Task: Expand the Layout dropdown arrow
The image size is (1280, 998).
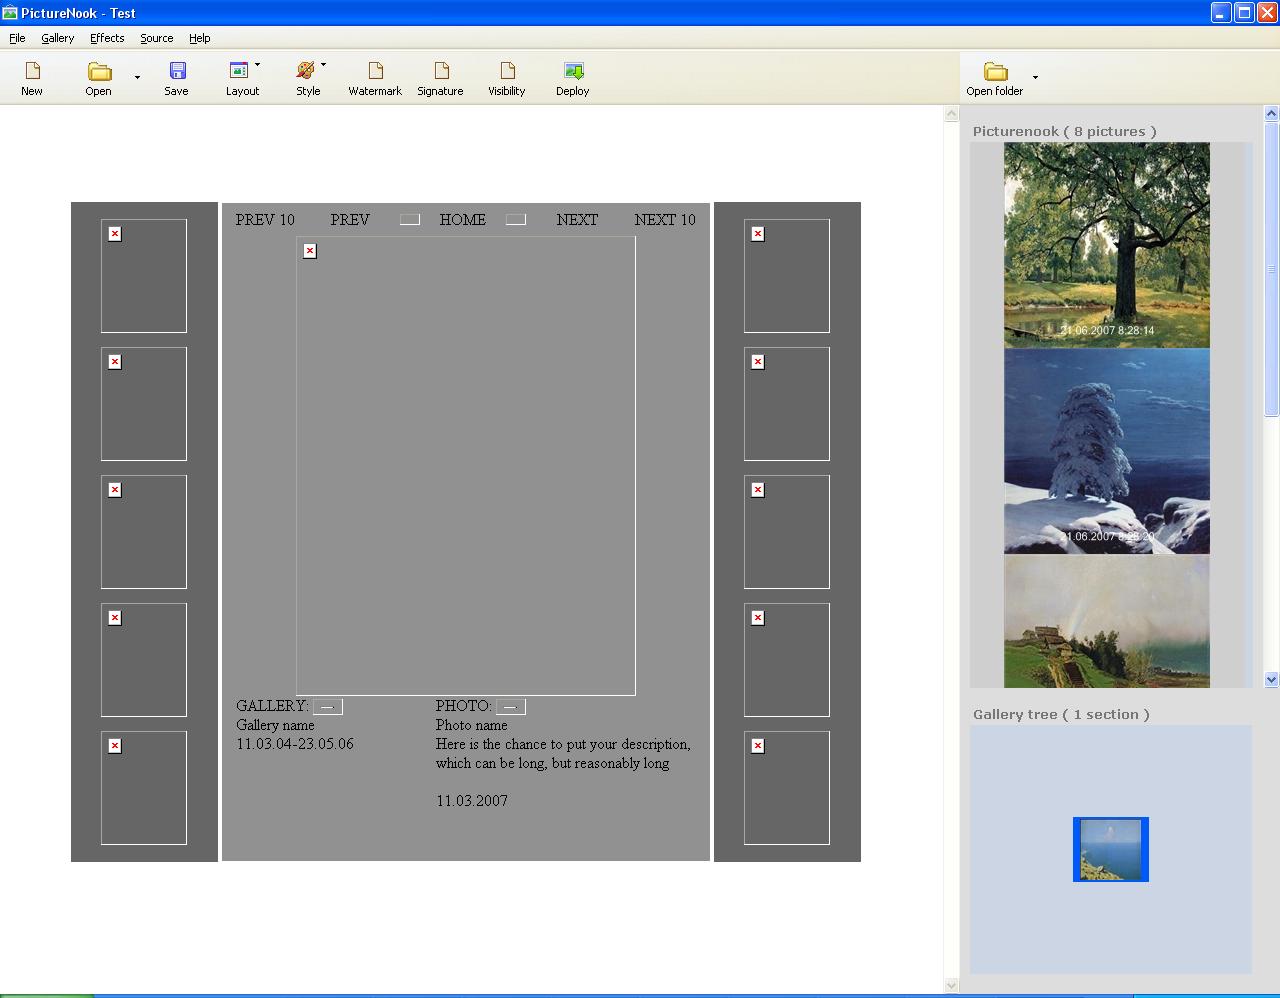Action: click(x=257, y=65)
